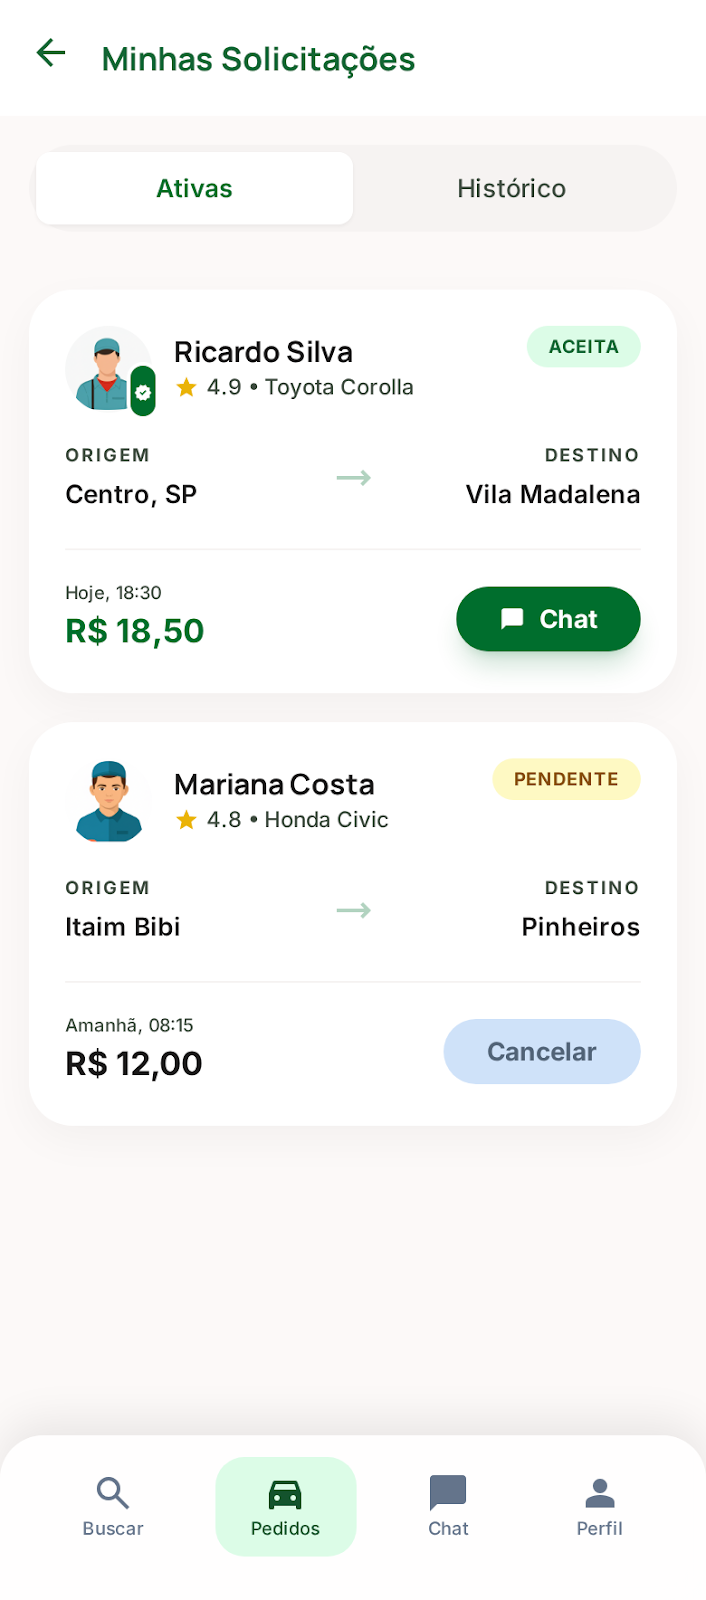The width and height of the screenshot is (706, 1600).
Task: Click the chat bubble icon inside the Chat button
Action: (513, 618)
